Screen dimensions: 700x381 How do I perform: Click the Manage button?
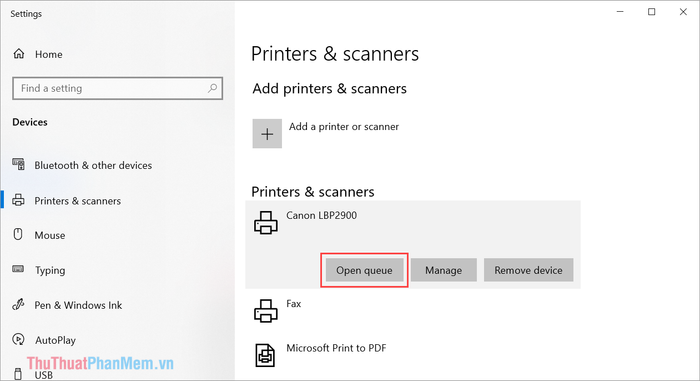pyautogui.click(x=444, y=270)
